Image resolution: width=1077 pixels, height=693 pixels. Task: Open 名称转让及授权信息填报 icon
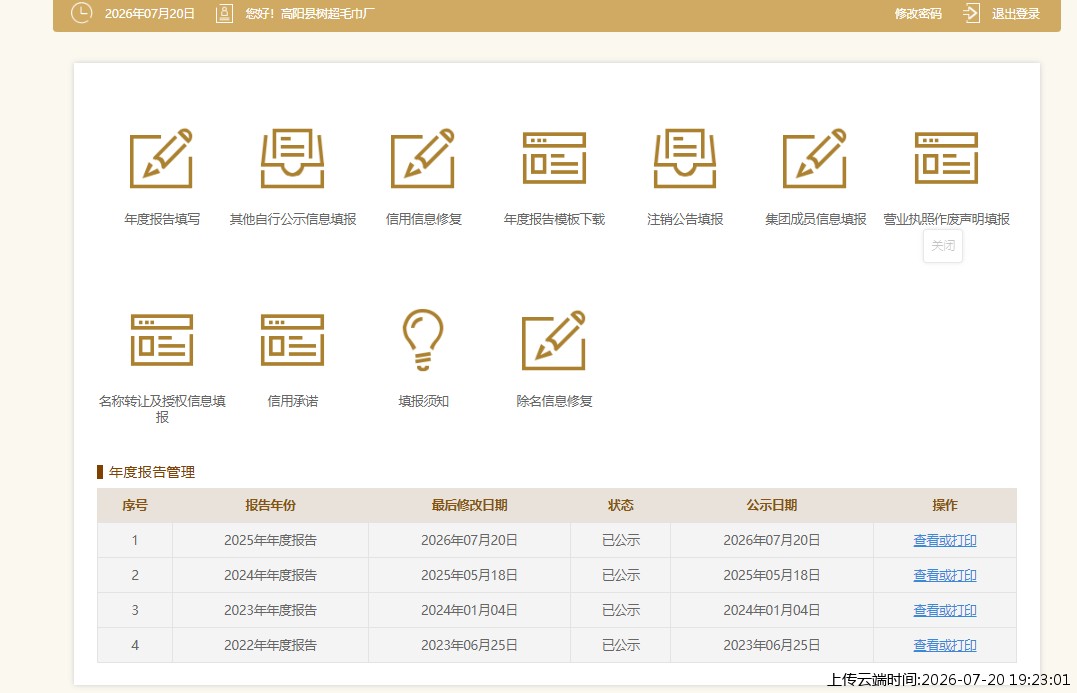(161, 340)
